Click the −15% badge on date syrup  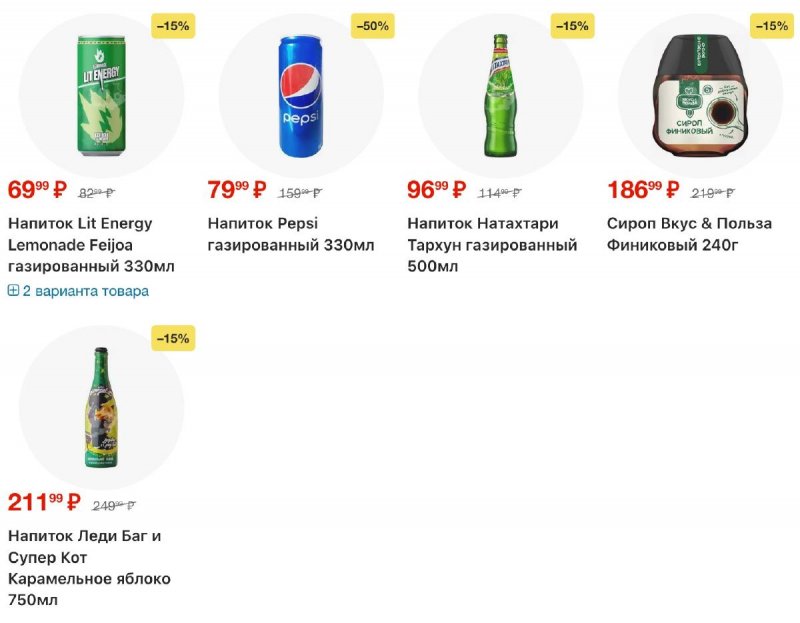tap(772, 26)
